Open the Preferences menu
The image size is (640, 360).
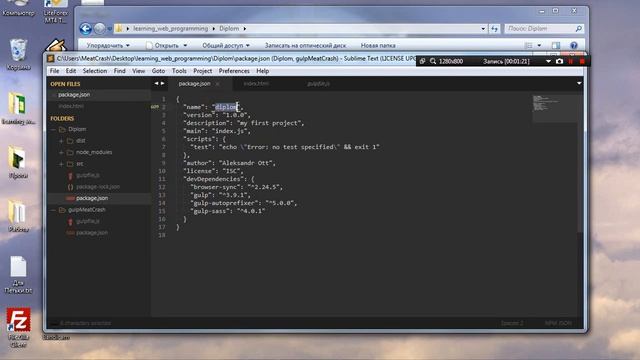(234, 71)
